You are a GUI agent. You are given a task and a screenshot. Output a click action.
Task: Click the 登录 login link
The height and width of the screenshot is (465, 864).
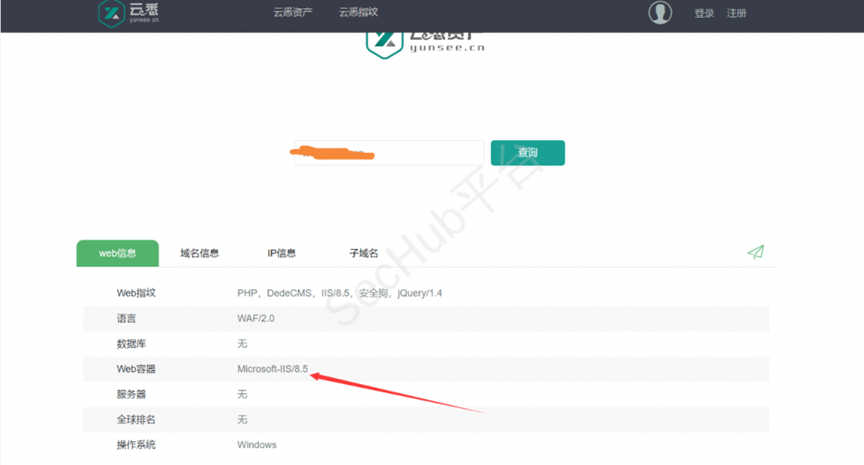pyautogui.click(x=704, y=14)
